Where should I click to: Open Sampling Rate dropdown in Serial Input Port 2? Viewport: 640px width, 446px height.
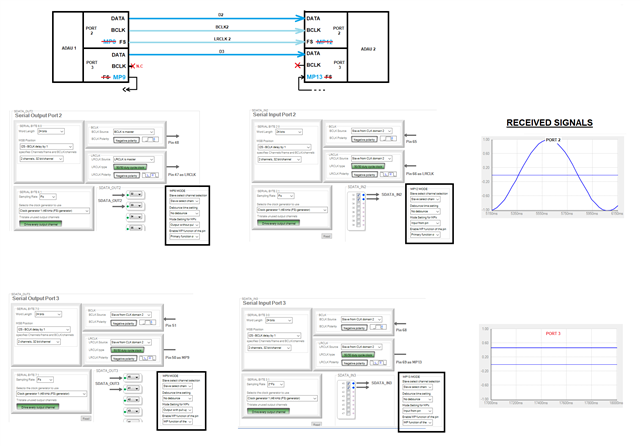286,196
